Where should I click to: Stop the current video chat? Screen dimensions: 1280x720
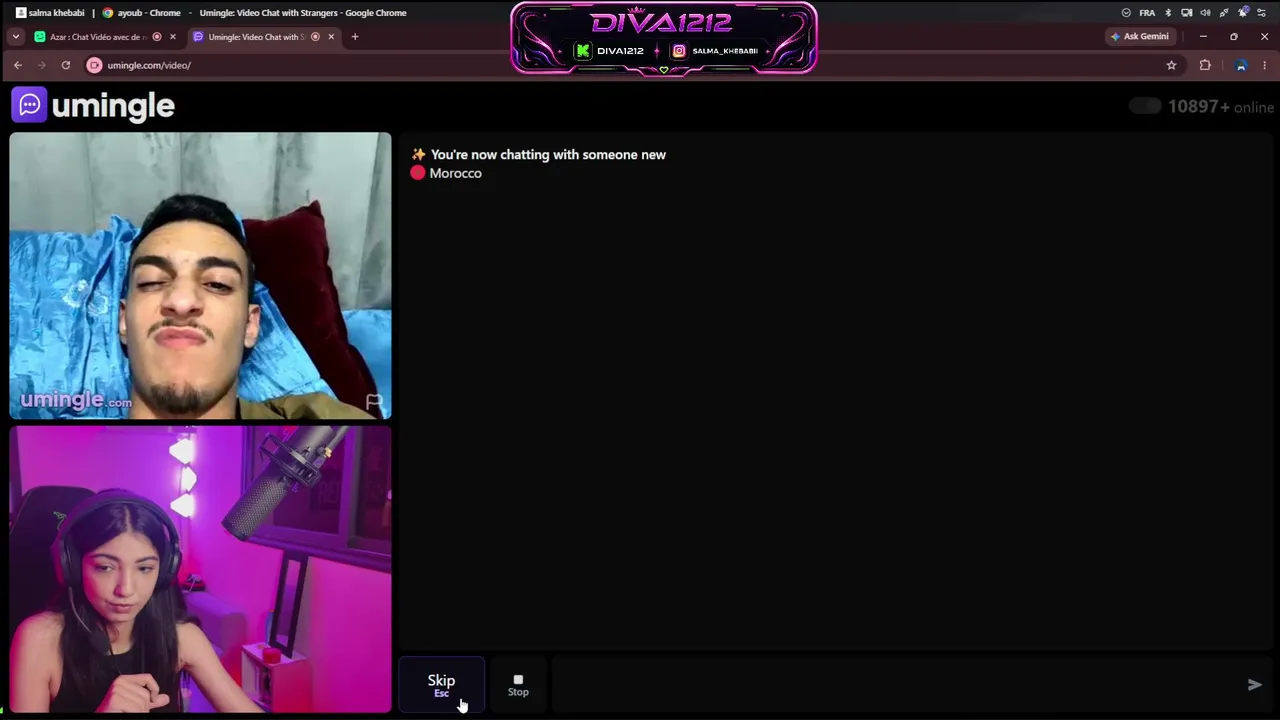point(518,685)
